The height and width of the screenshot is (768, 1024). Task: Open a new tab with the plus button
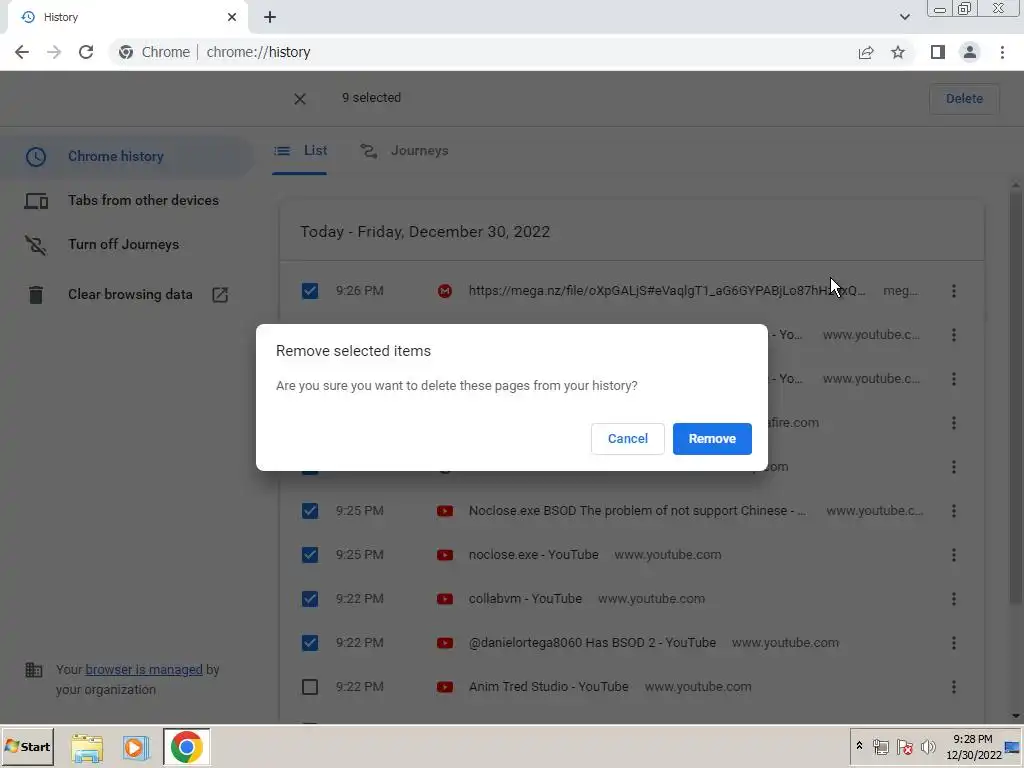[x=270, y=17]
